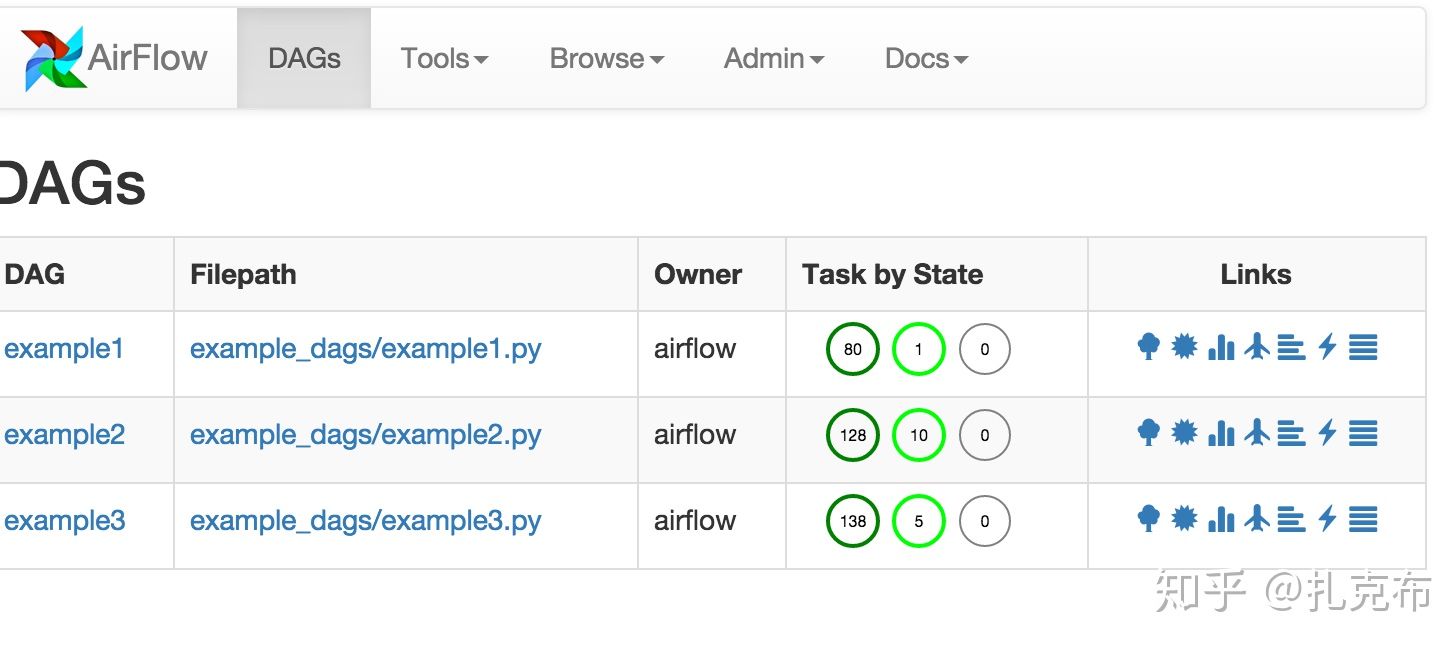1440x652 pixels.
Task: Click the 138 success tasks circle for example3
Action: [852, 521]
